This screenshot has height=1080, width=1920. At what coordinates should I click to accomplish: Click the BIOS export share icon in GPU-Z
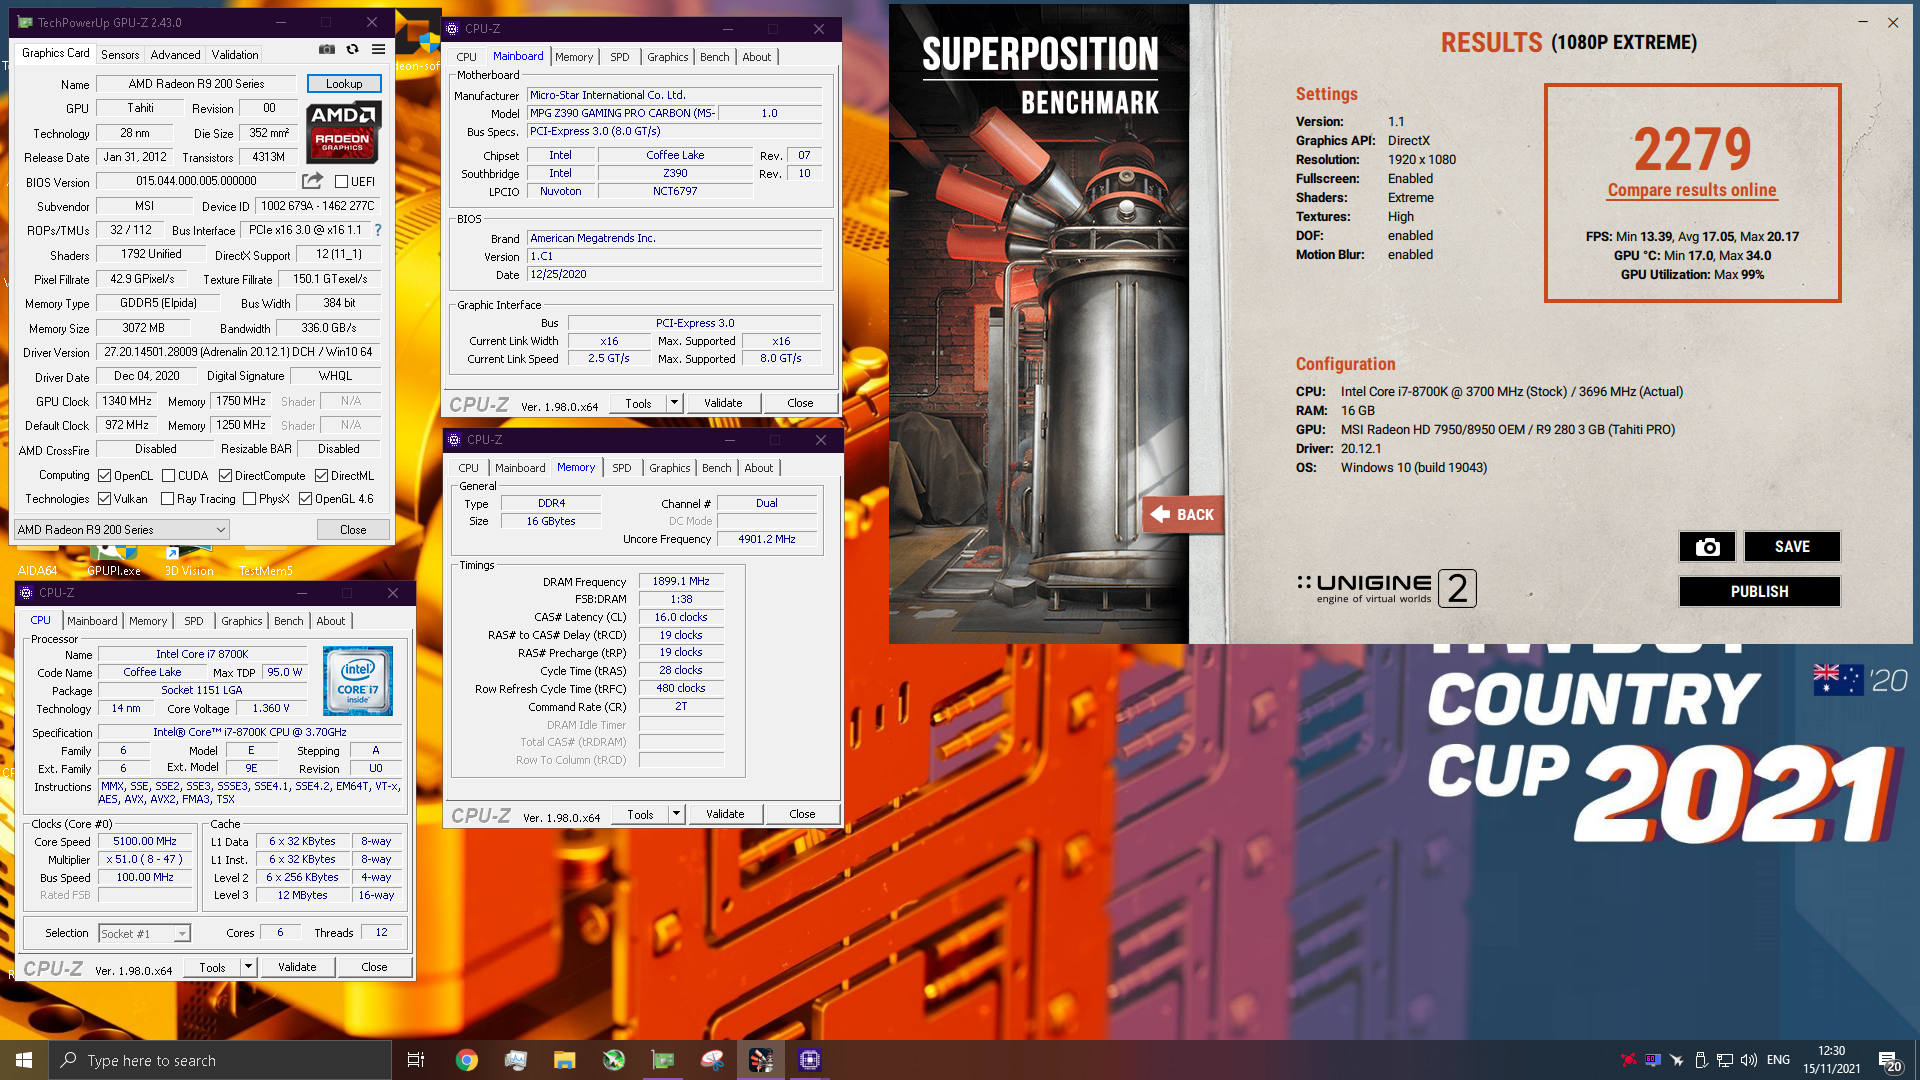[x=313, y=181]
